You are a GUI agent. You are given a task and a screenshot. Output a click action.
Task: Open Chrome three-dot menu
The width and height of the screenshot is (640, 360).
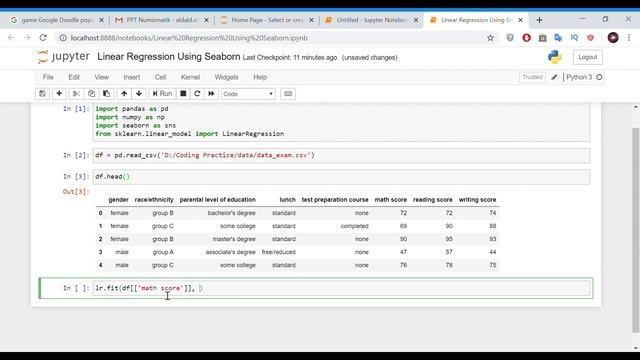pos(629,38)
